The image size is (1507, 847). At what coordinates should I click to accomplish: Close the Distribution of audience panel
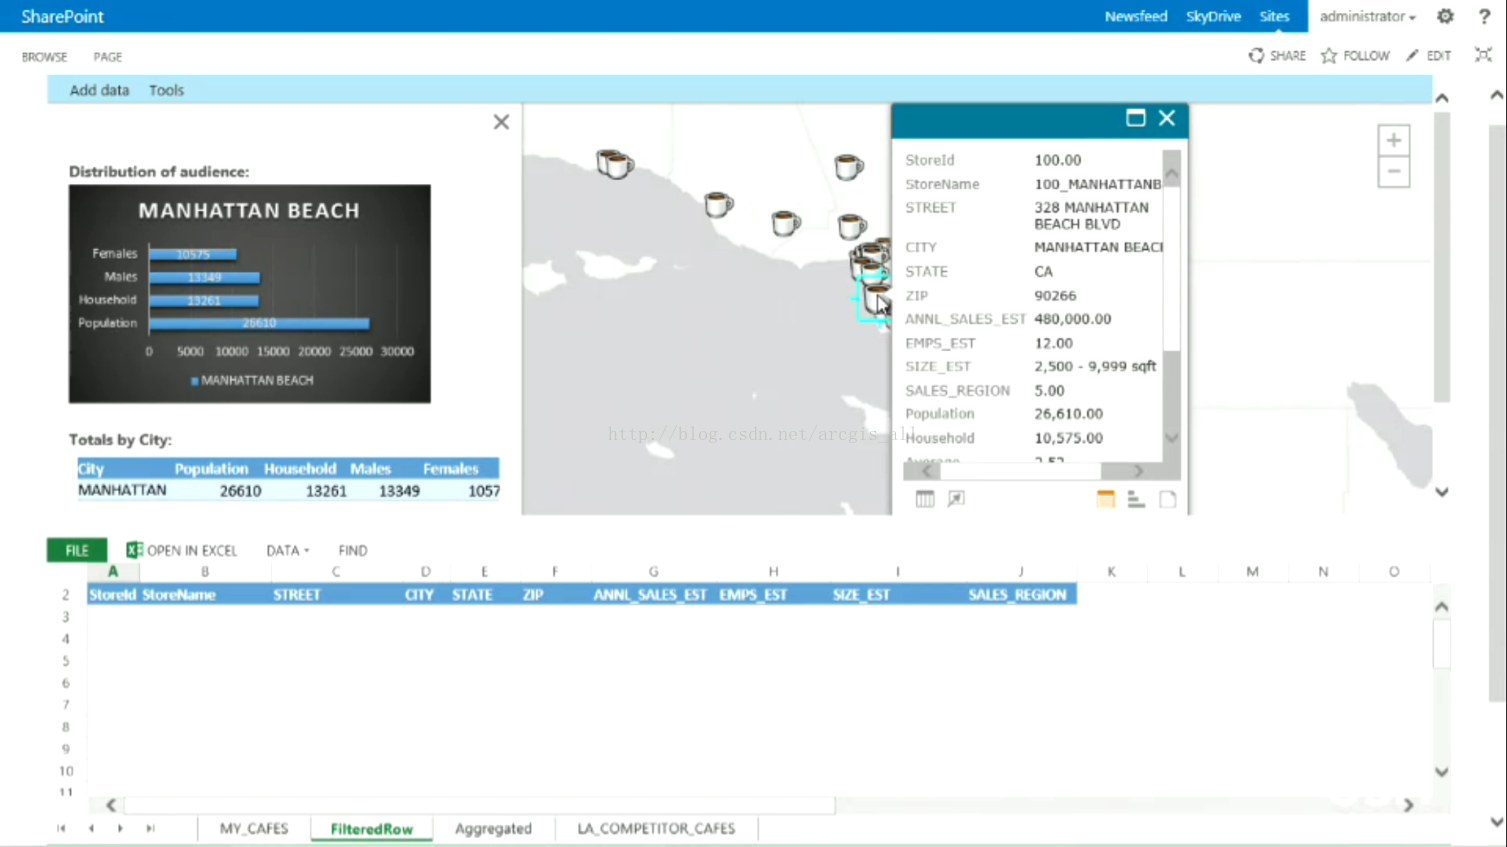tap(501, 122)
